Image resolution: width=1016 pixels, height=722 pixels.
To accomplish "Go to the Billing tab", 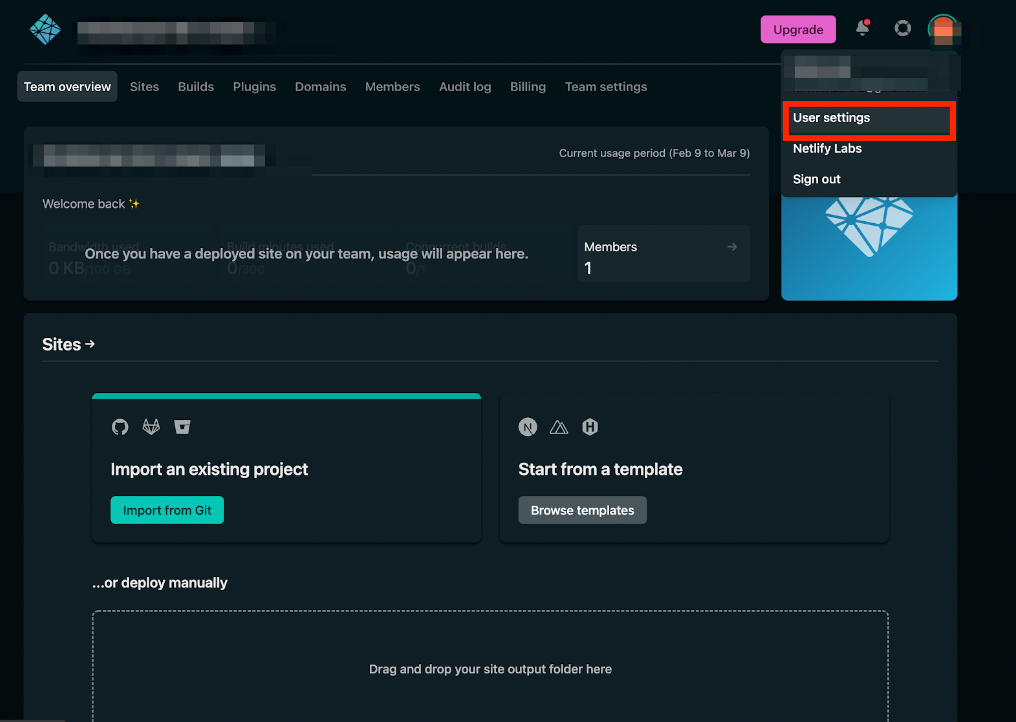I will pos(528,87).
